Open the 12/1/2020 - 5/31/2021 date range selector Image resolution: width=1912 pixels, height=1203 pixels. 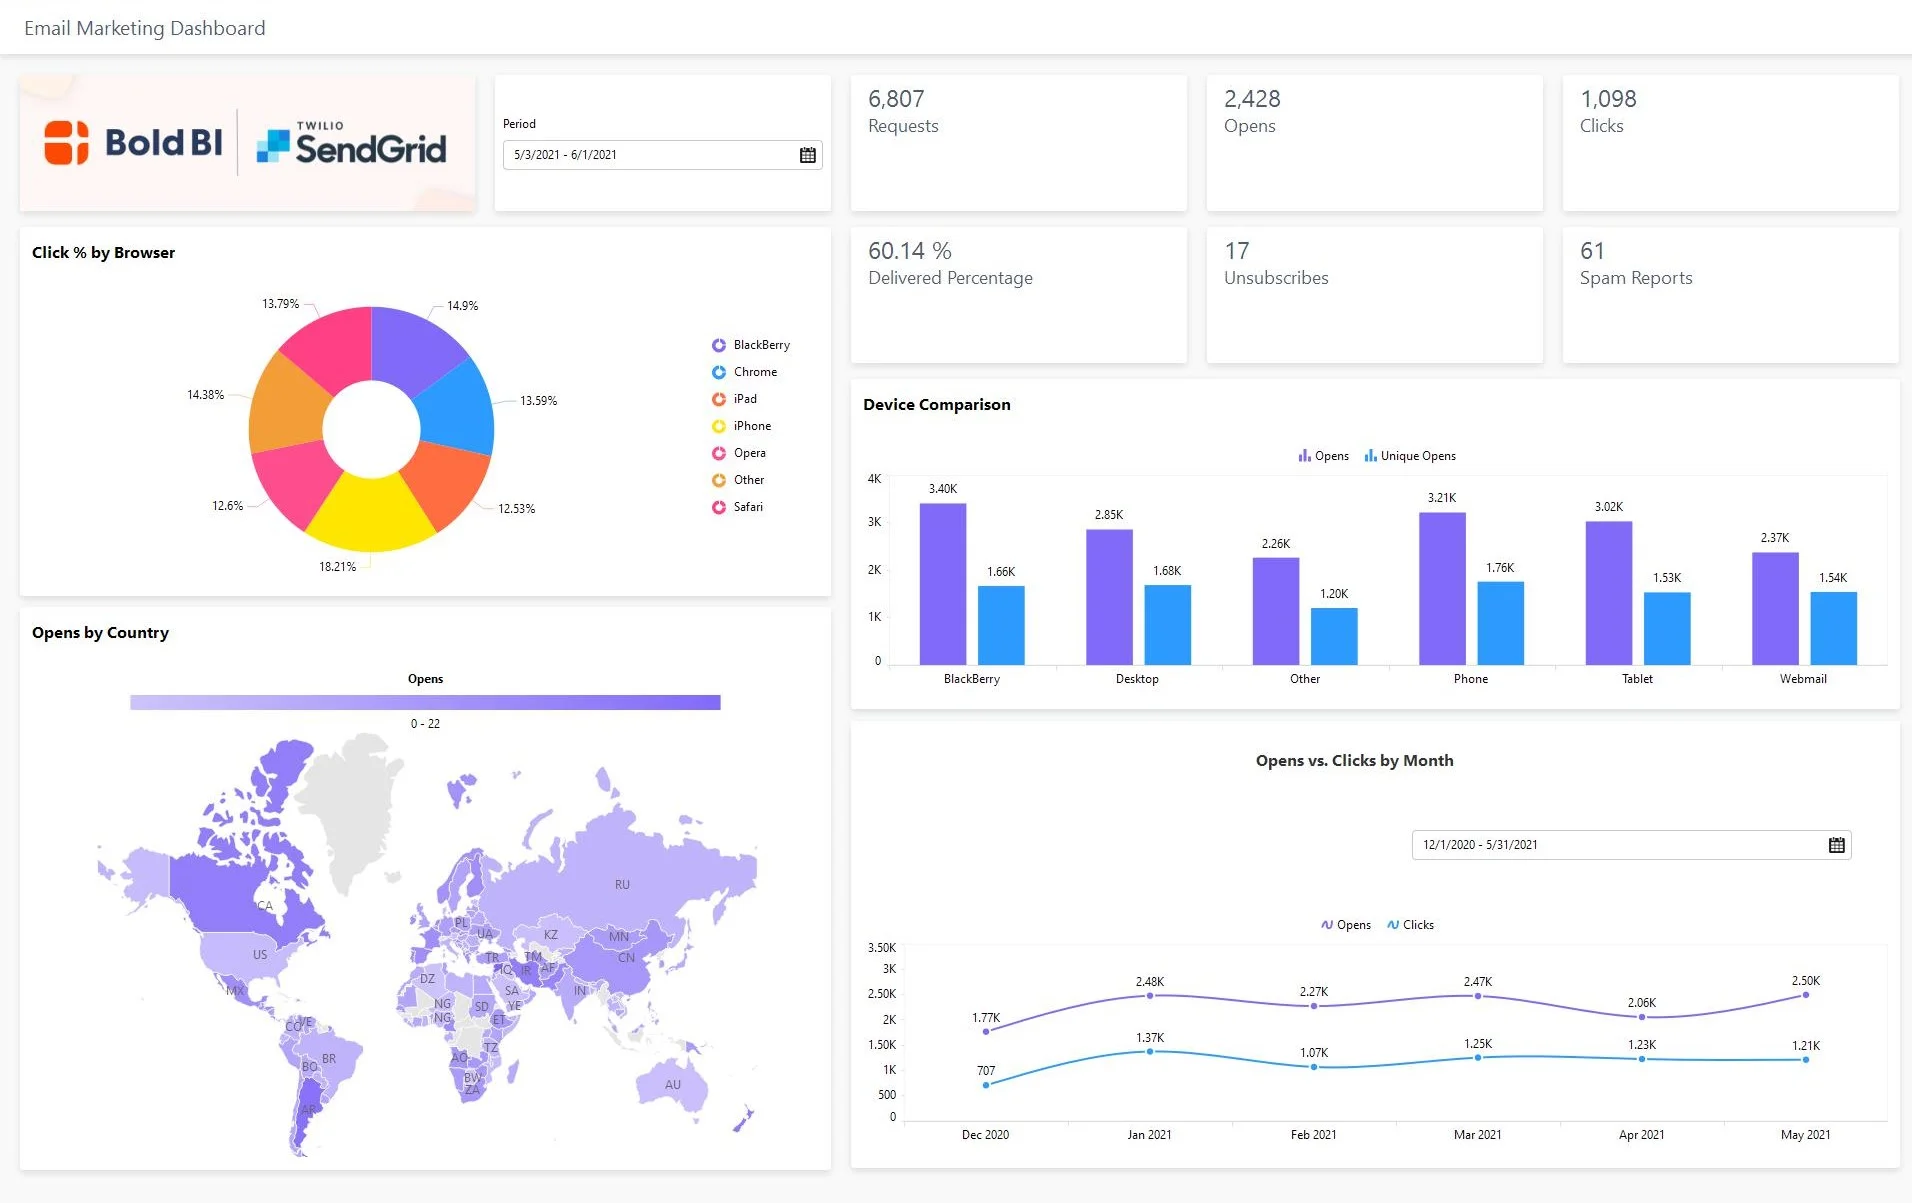(1620, 844)
